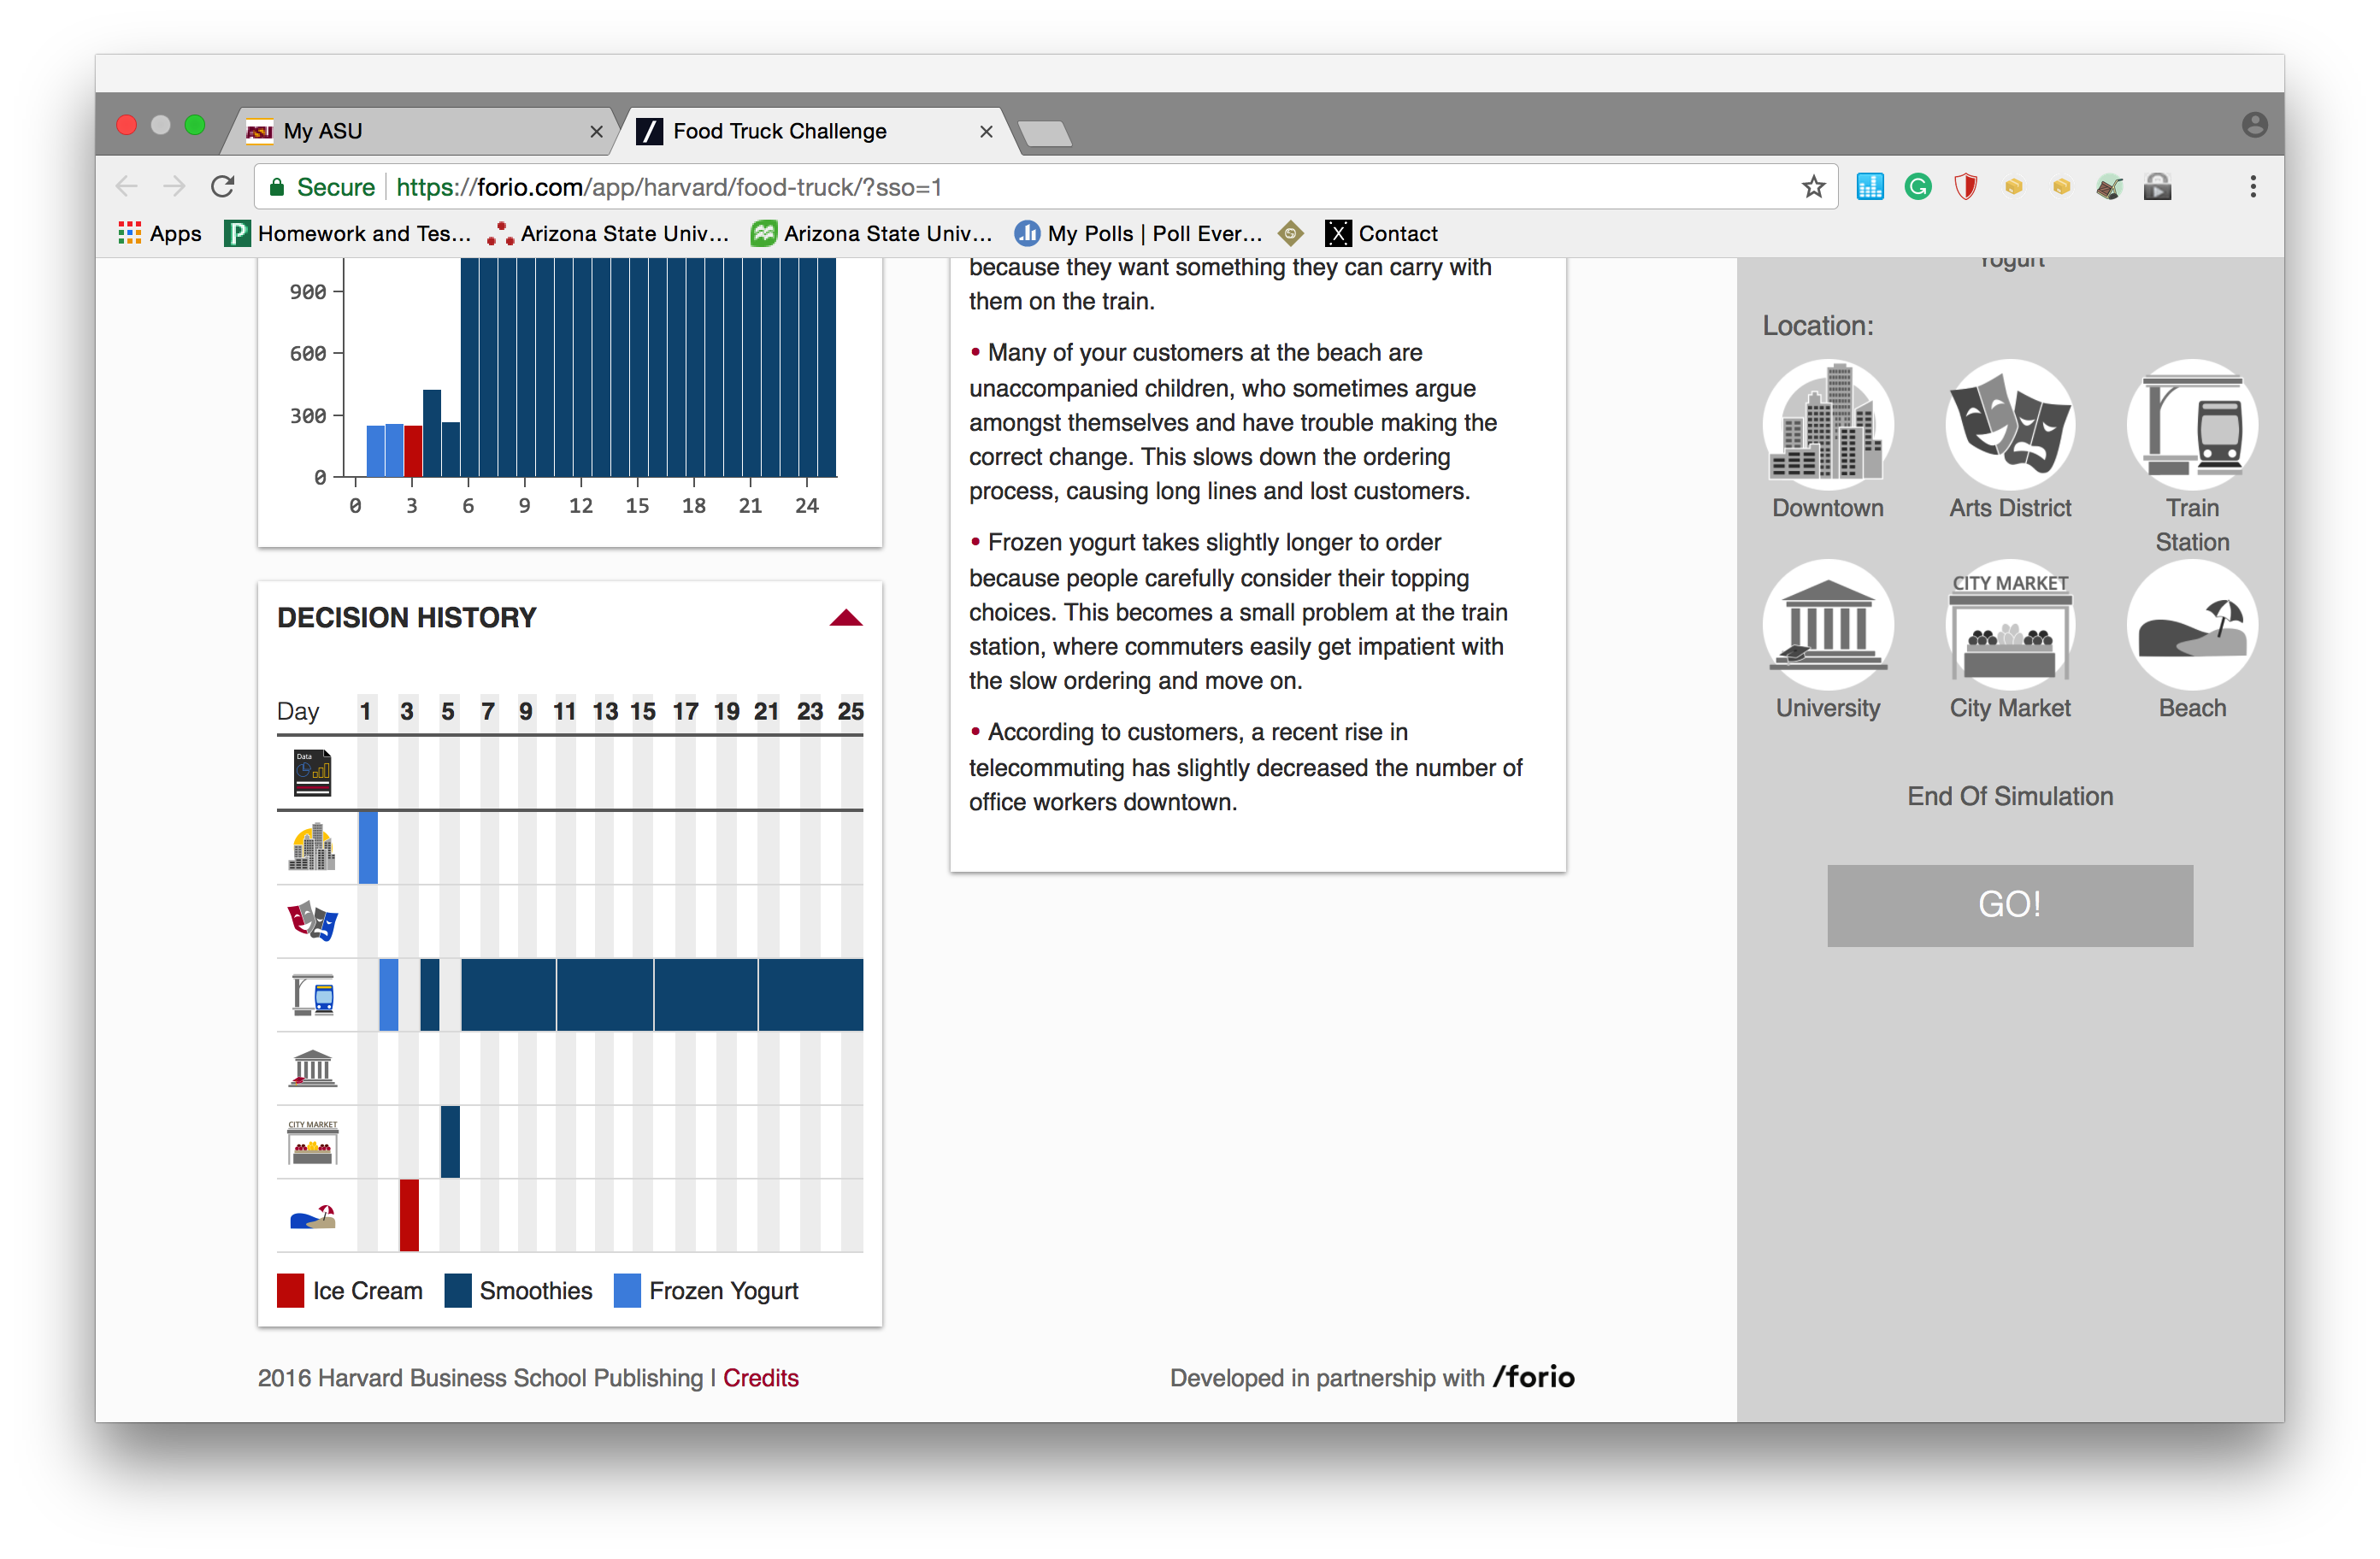This screenshot has height=1559, width=2380.
Task: Click the Smoothies dark blue legend swatch
Action: (458, 1291)
